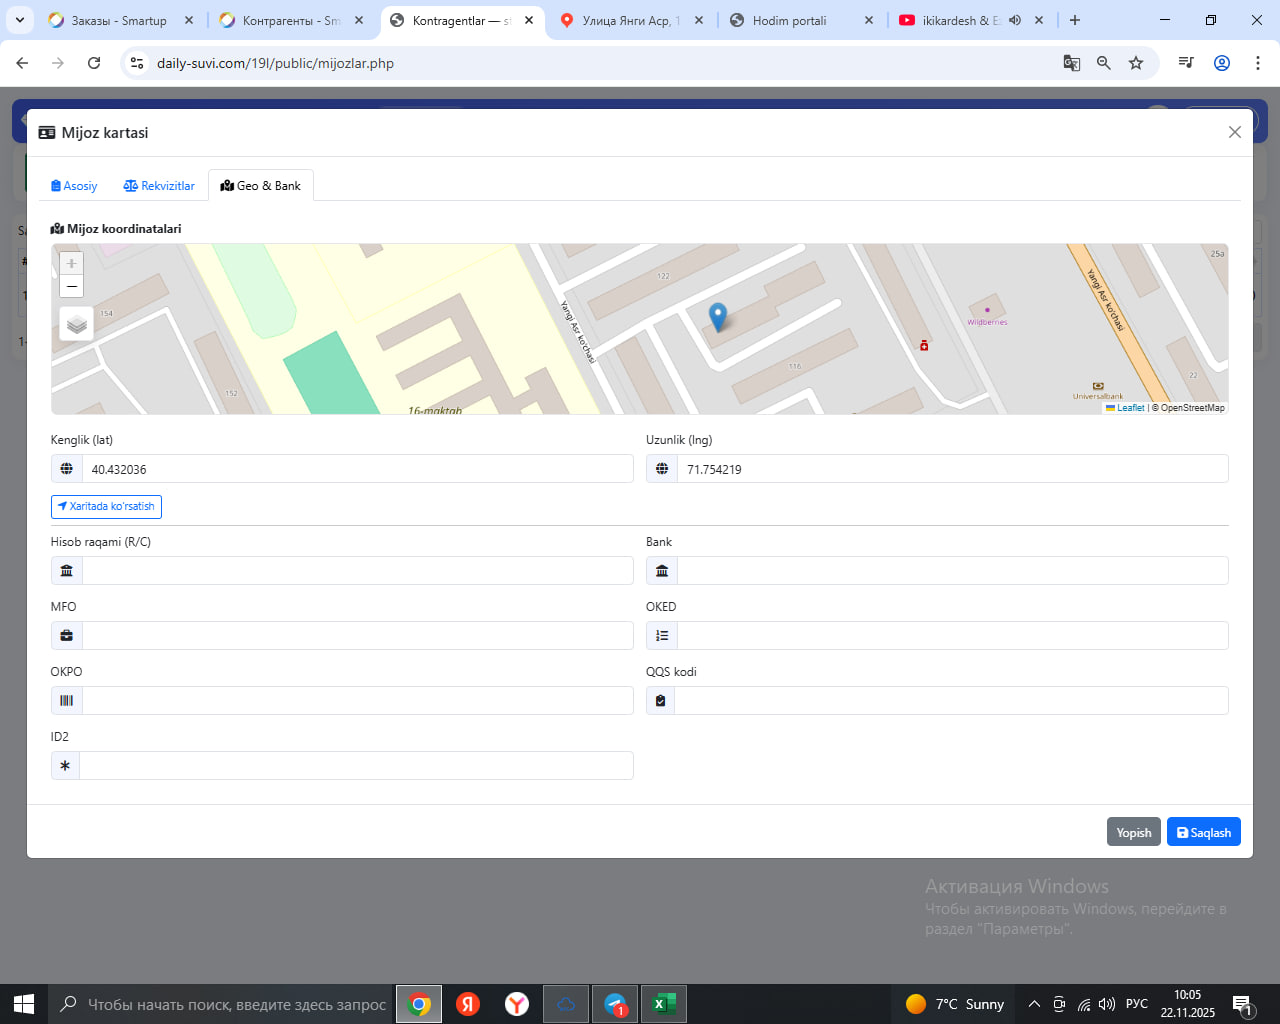Switch to the Asosiy tab
The width and height of the screenshot is (1280, 1024).
coord(74,186)
